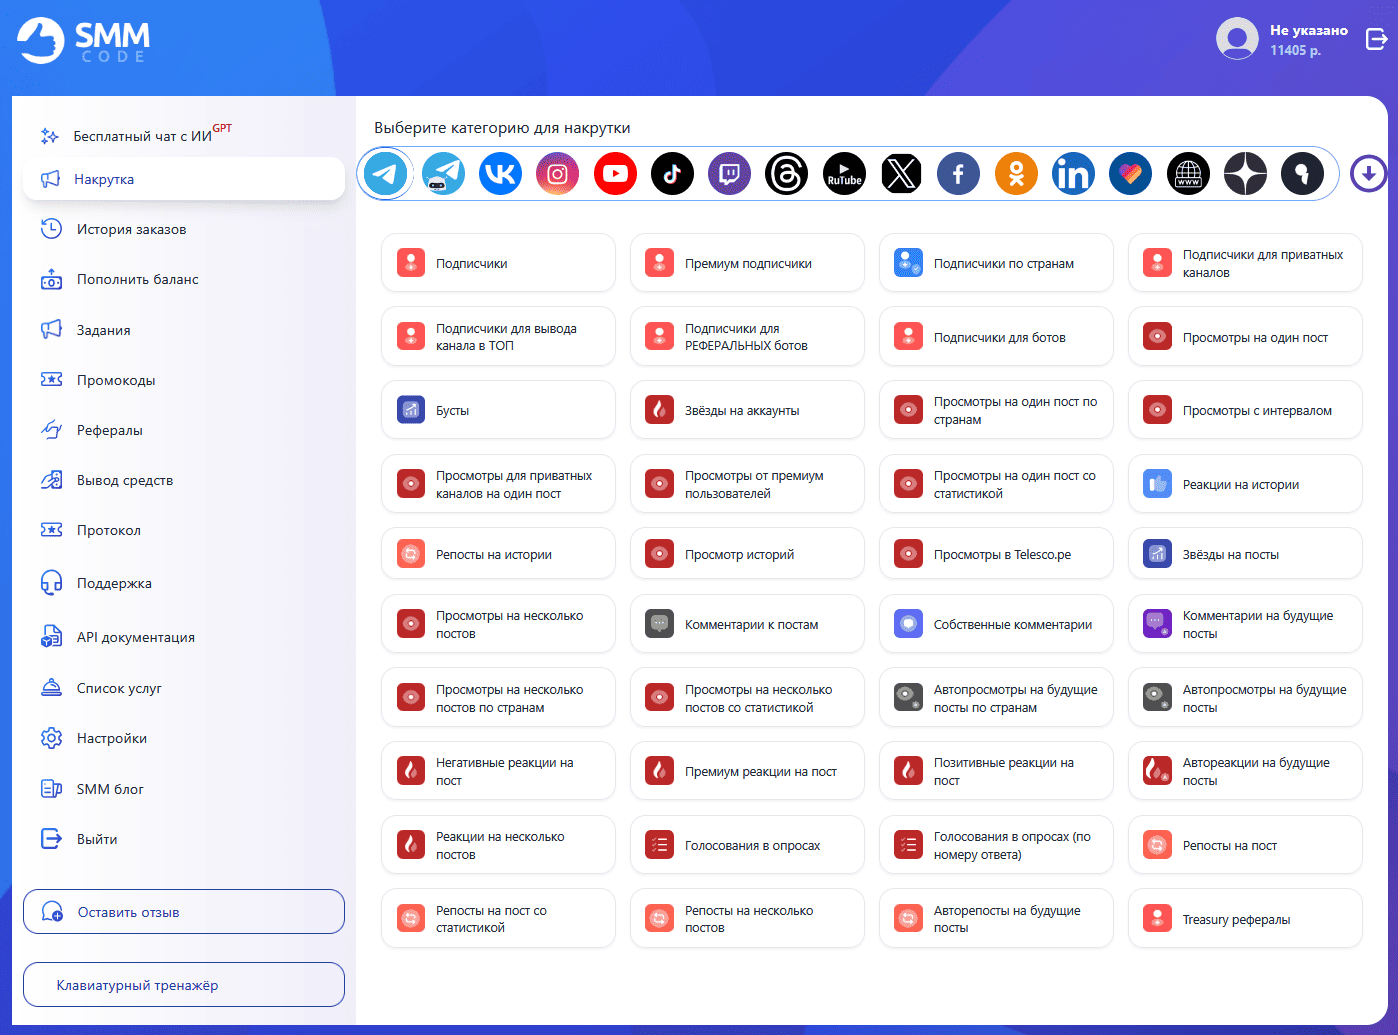Select Просмотры на один пост card
Image resolution: width=1398 pixels, height=1035 pixels.
1245,337
